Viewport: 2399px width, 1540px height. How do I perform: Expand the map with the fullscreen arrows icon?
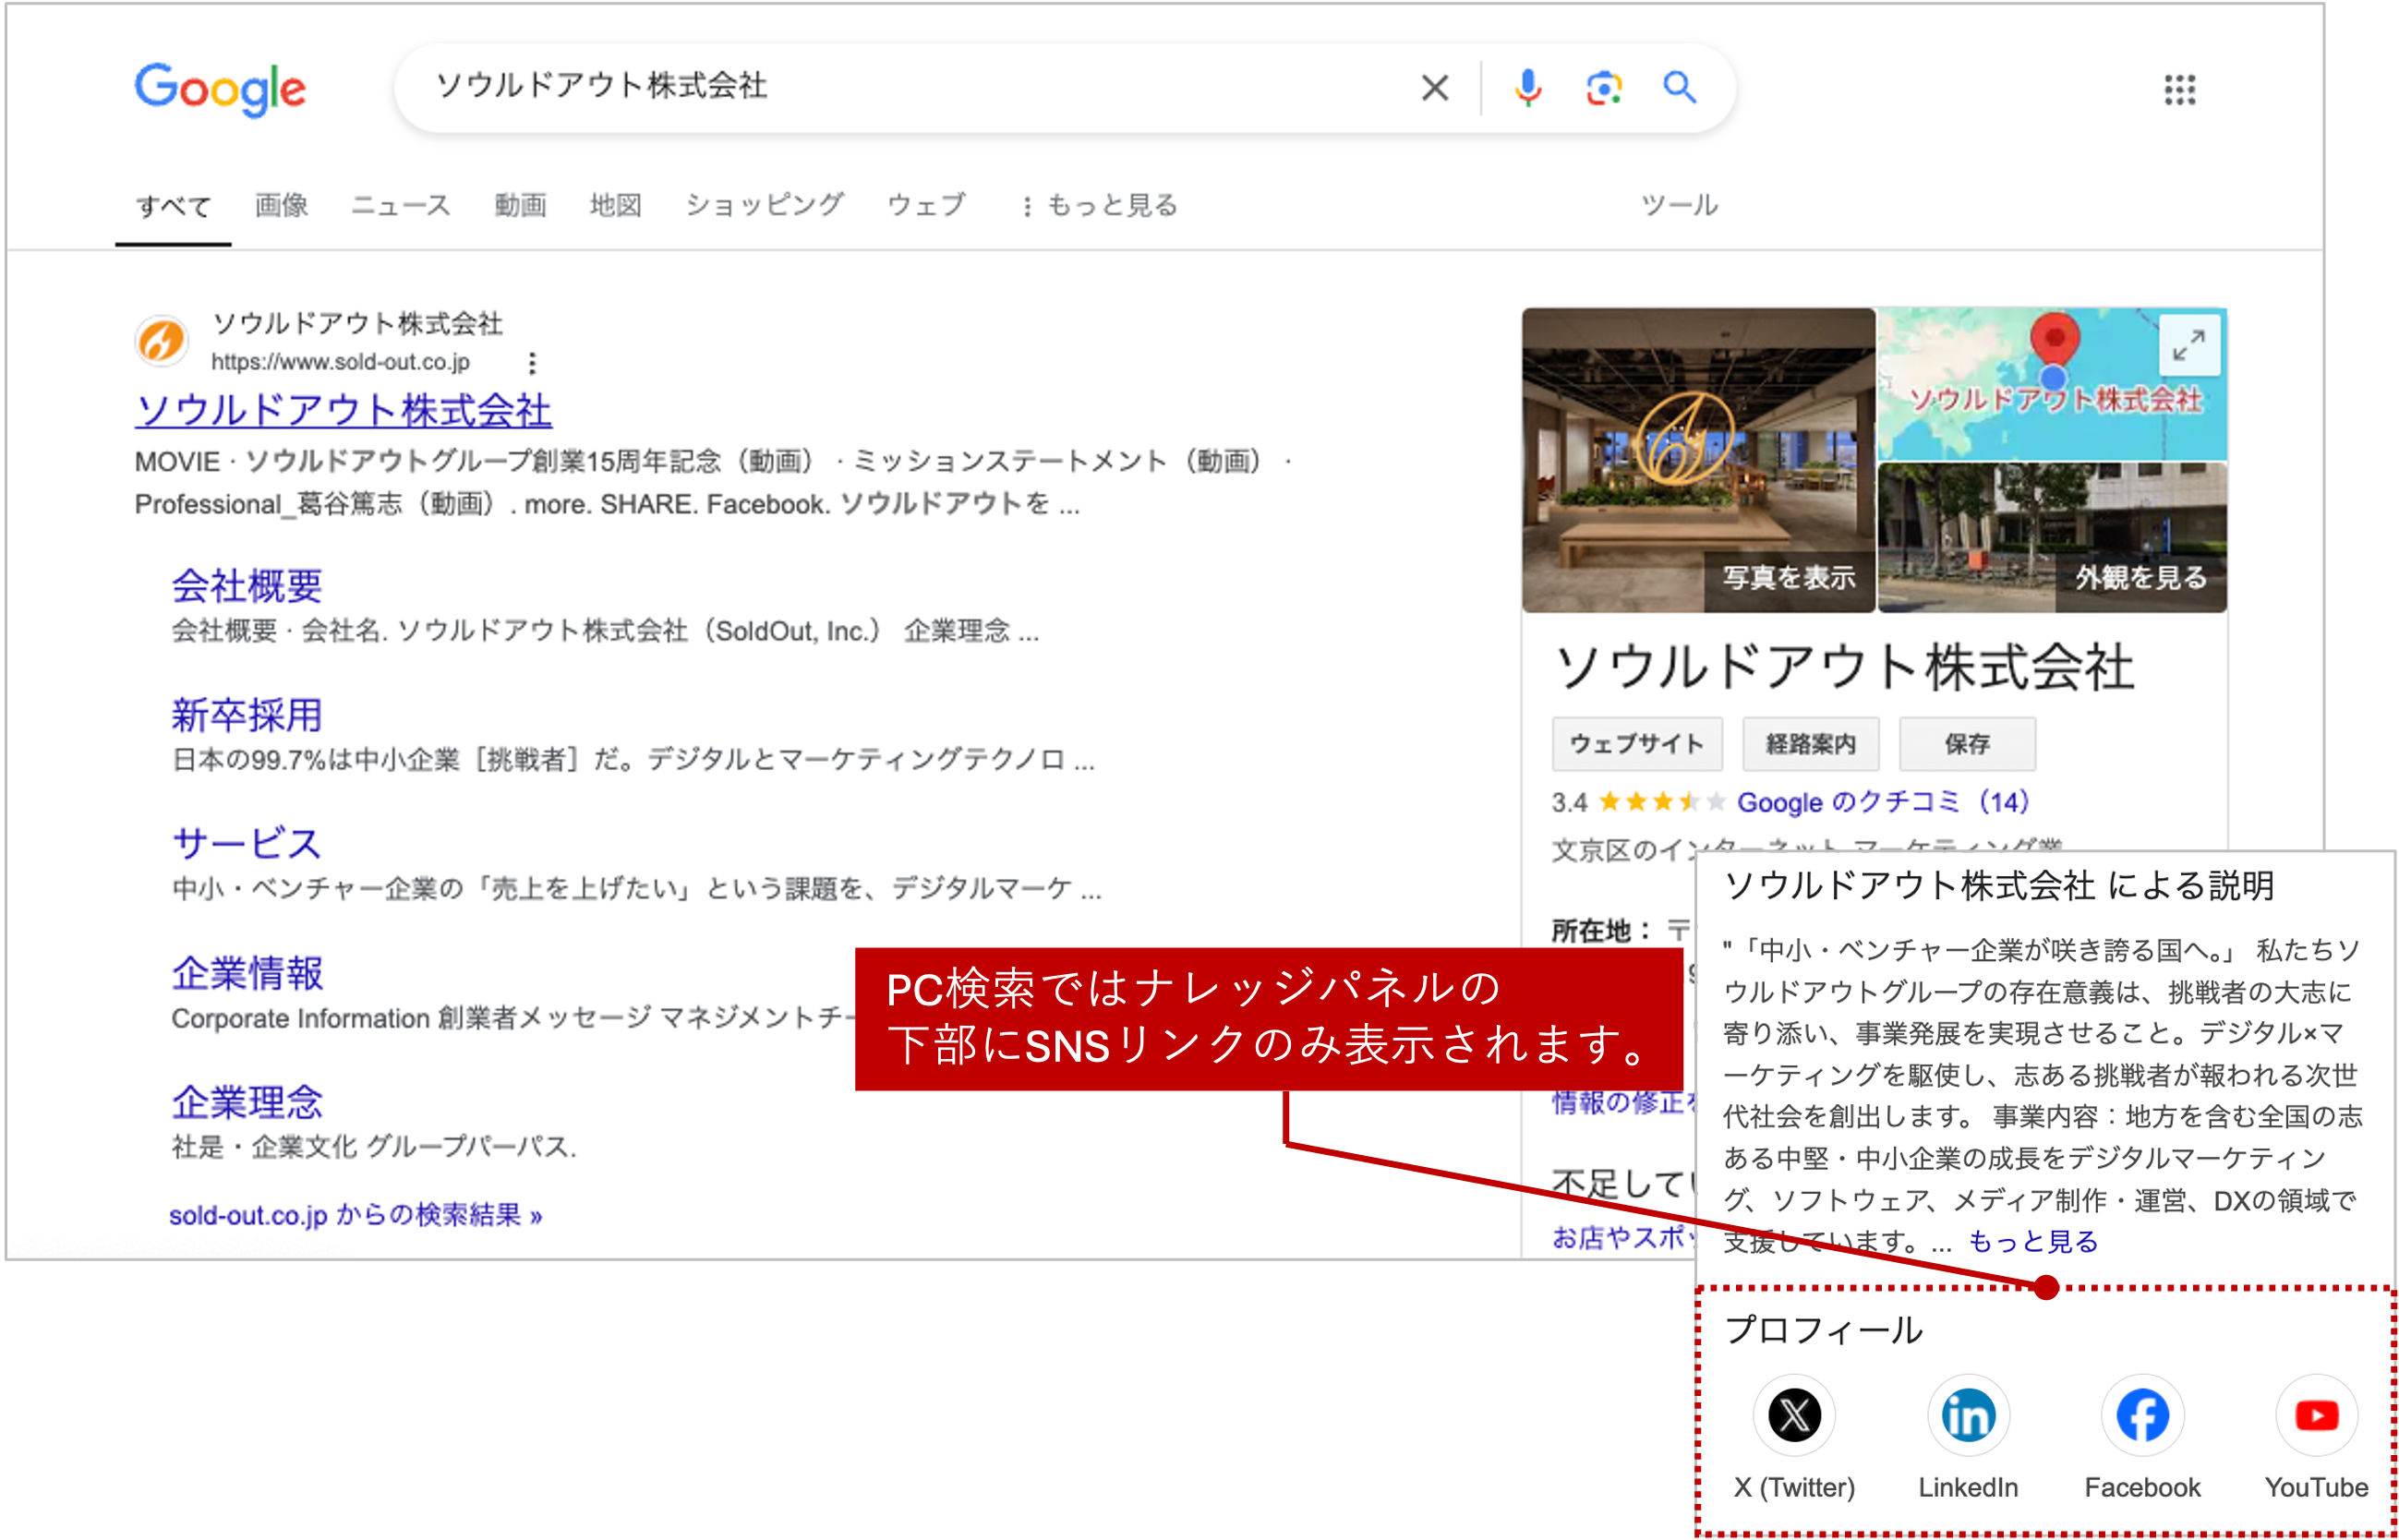coord(2191,346)
